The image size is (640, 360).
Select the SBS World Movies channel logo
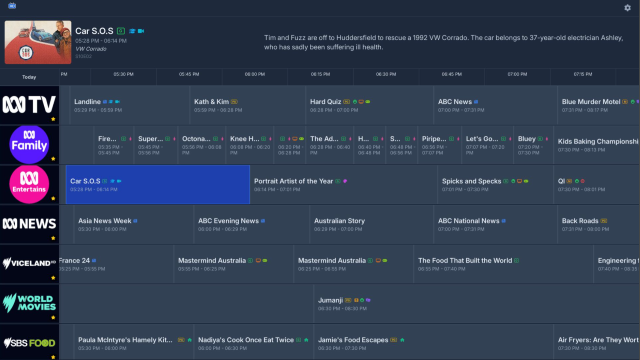(x=29, y=303)
